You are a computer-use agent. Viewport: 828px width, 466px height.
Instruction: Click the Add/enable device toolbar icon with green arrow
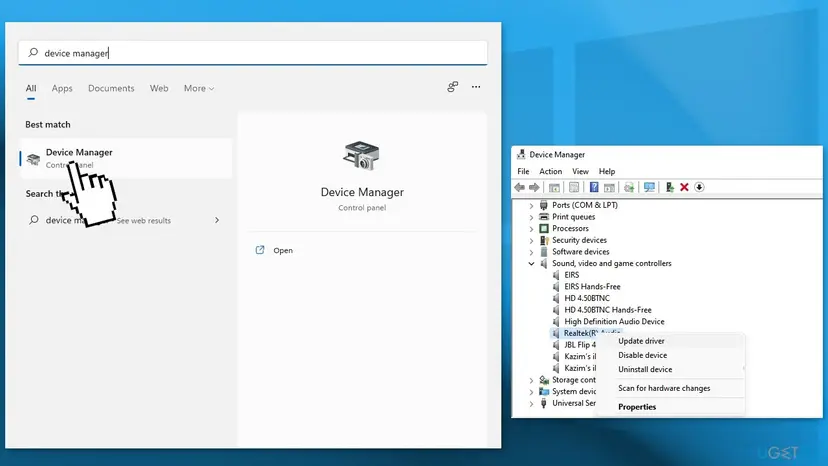coord(670,187)
